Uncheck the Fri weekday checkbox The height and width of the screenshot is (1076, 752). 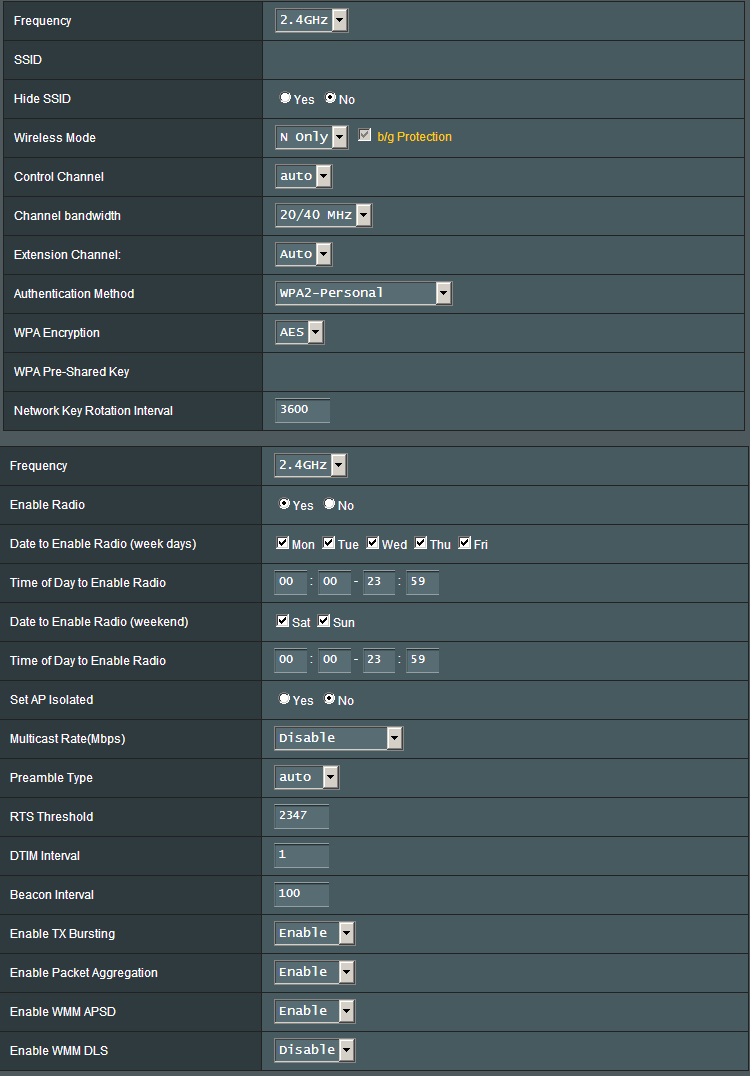tap(465, 543)
